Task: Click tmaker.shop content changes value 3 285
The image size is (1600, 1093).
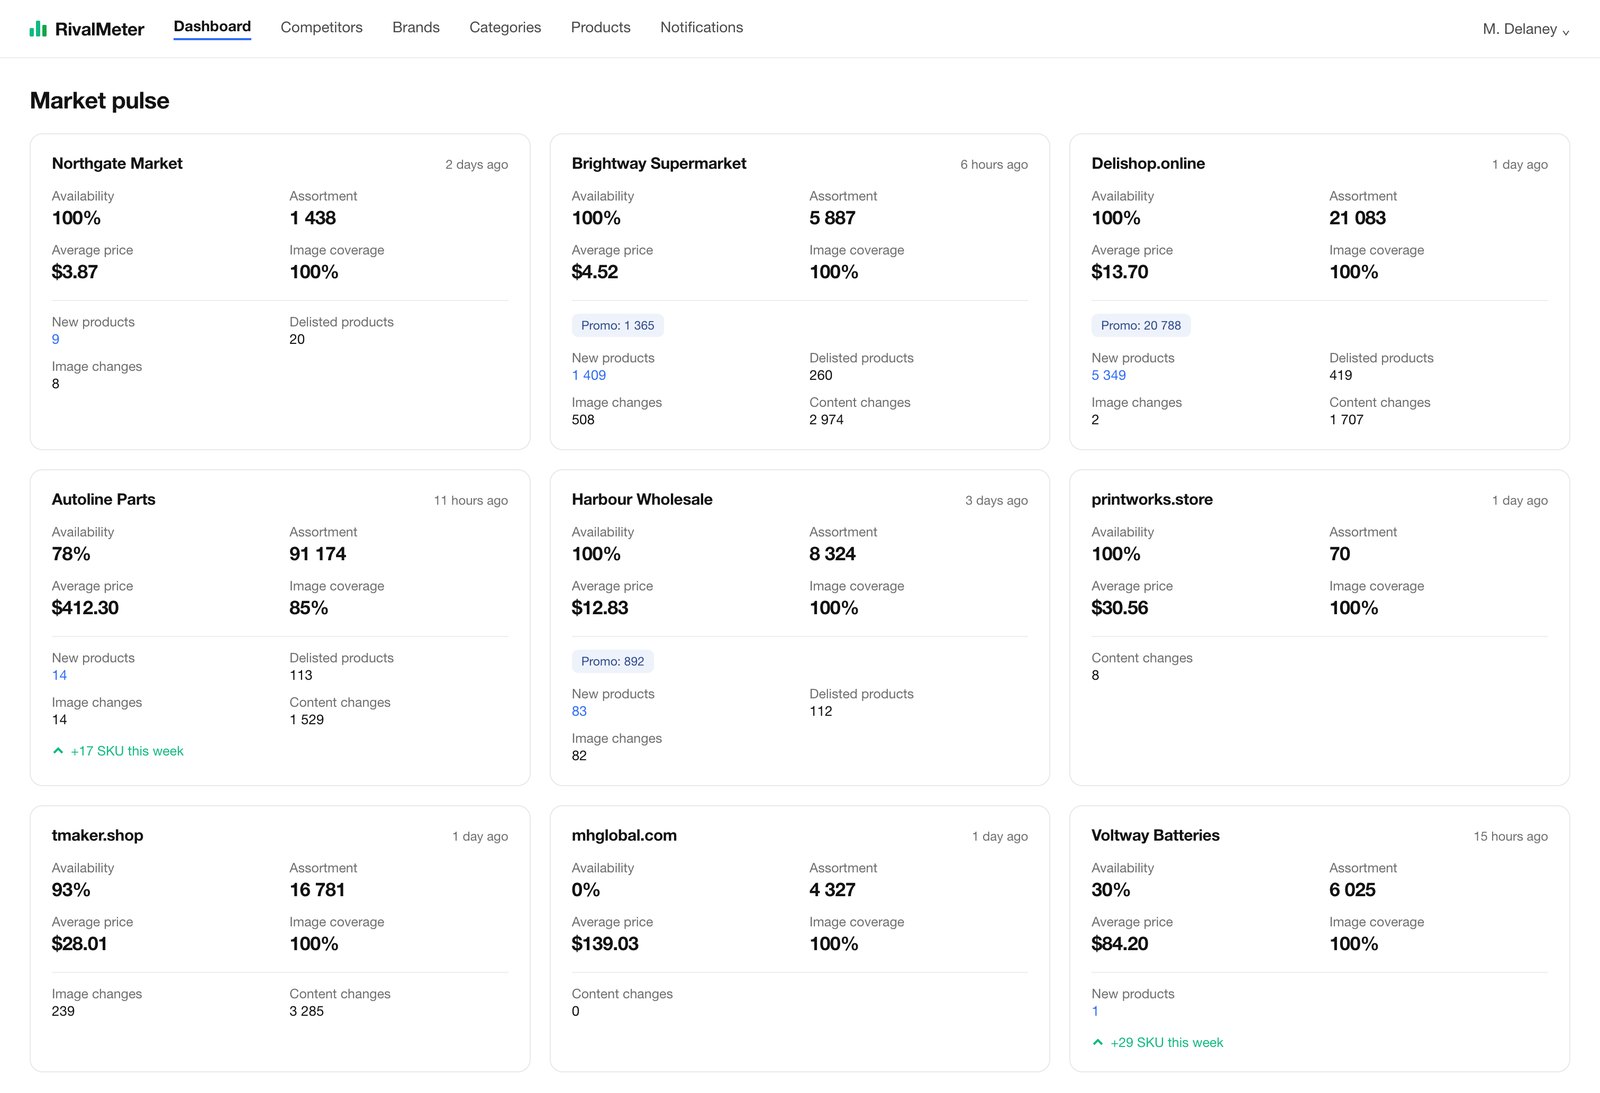Action: [x=307, y=1011]
